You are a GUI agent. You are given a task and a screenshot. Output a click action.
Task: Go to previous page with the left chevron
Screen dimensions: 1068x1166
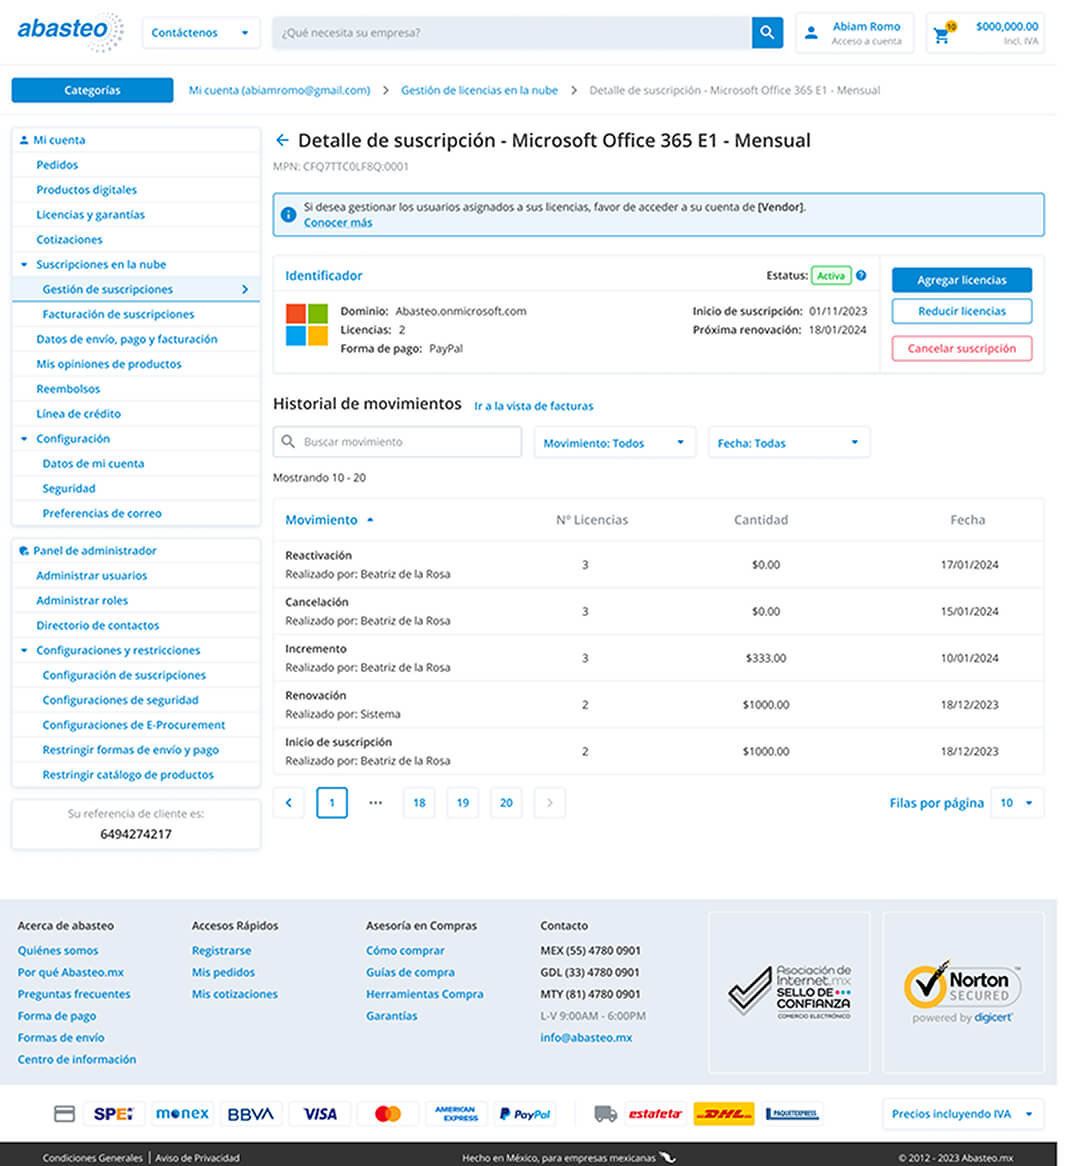(289, 802)
